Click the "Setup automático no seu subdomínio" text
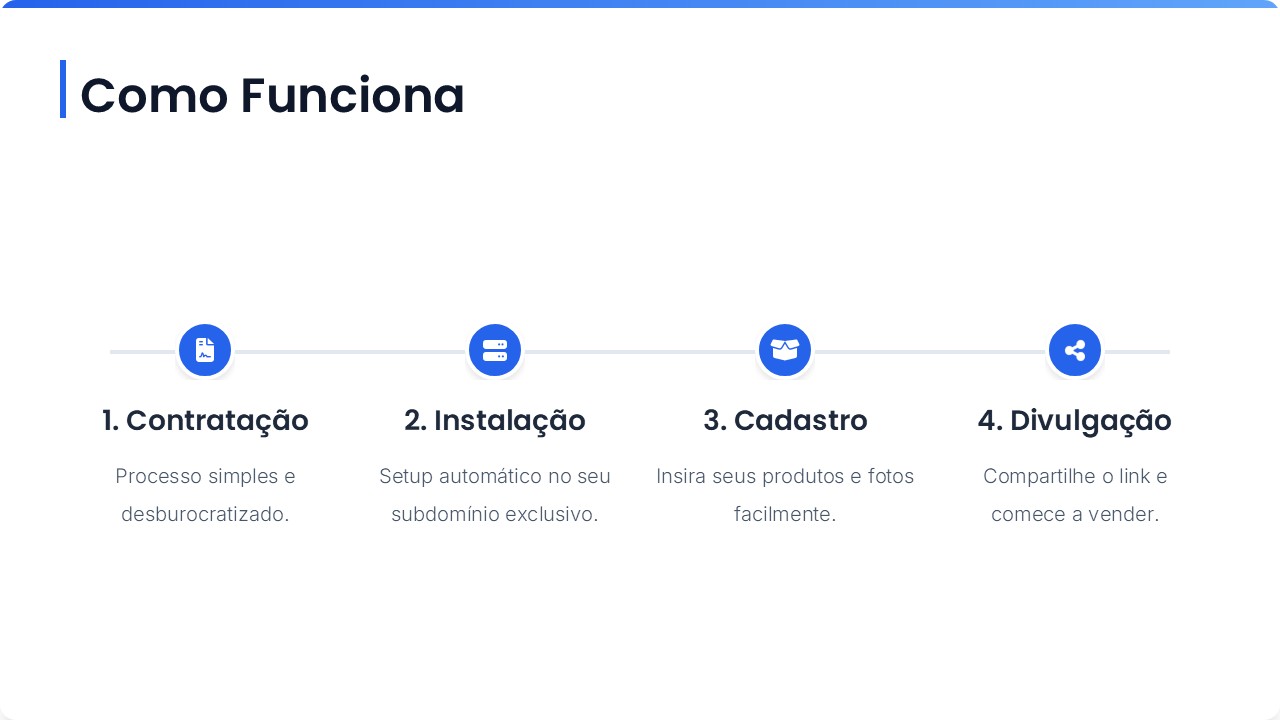1280x720 pixels. click(x=495, y=495)
